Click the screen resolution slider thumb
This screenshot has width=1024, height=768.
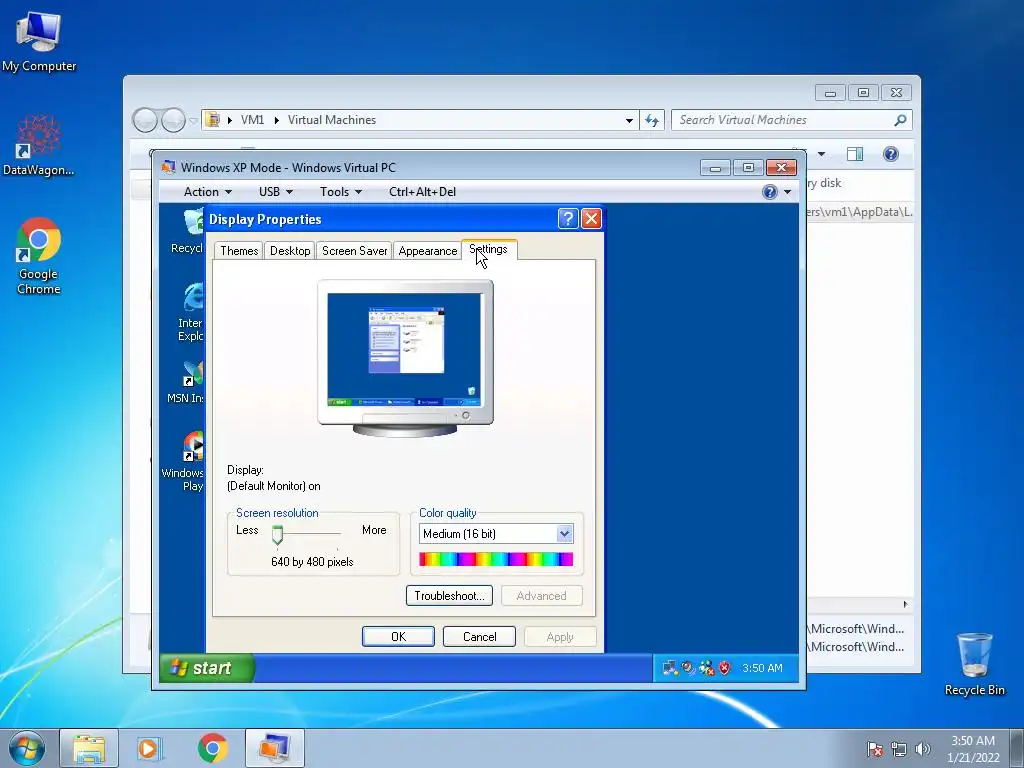point(278,535)
